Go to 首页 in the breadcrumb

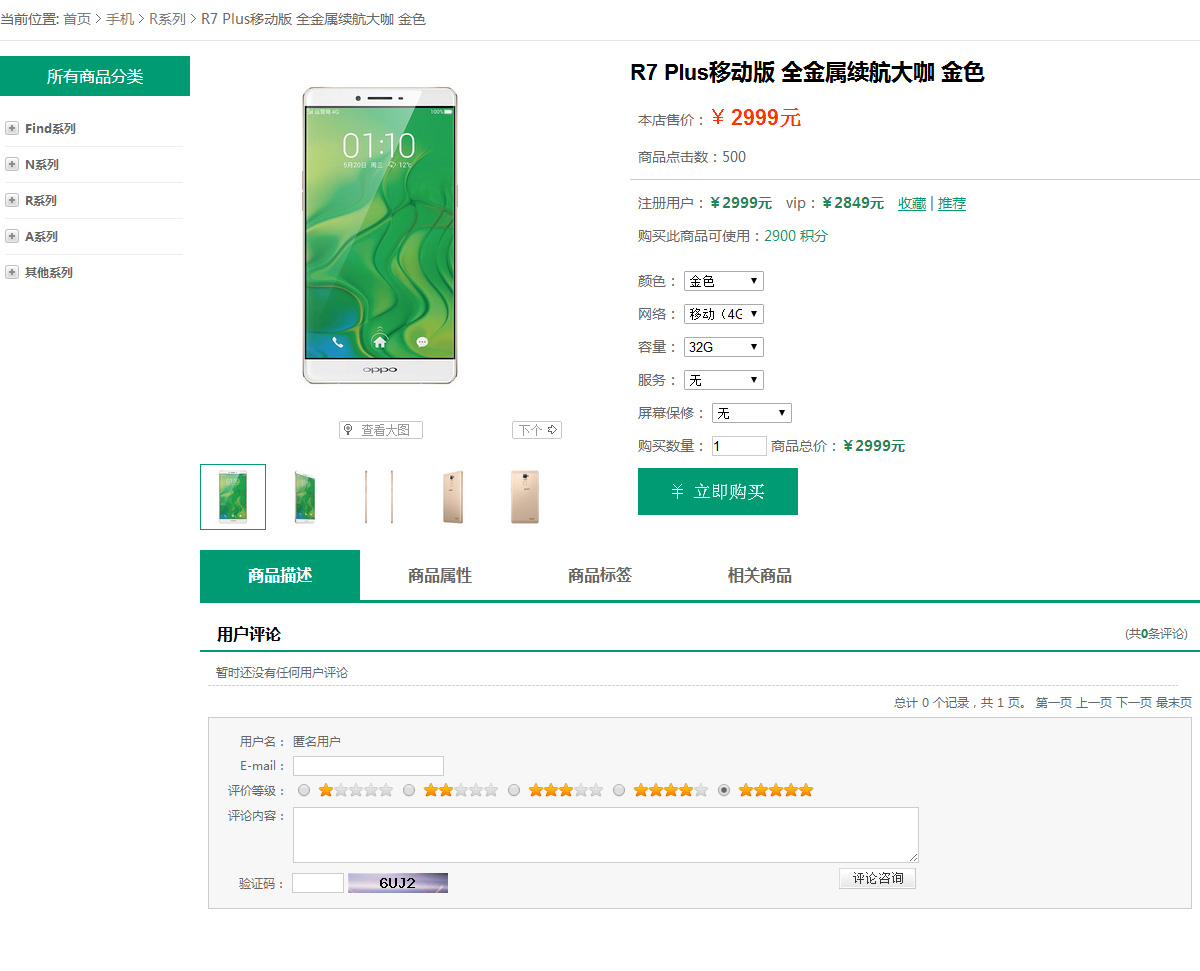click(x=77, y=19)
